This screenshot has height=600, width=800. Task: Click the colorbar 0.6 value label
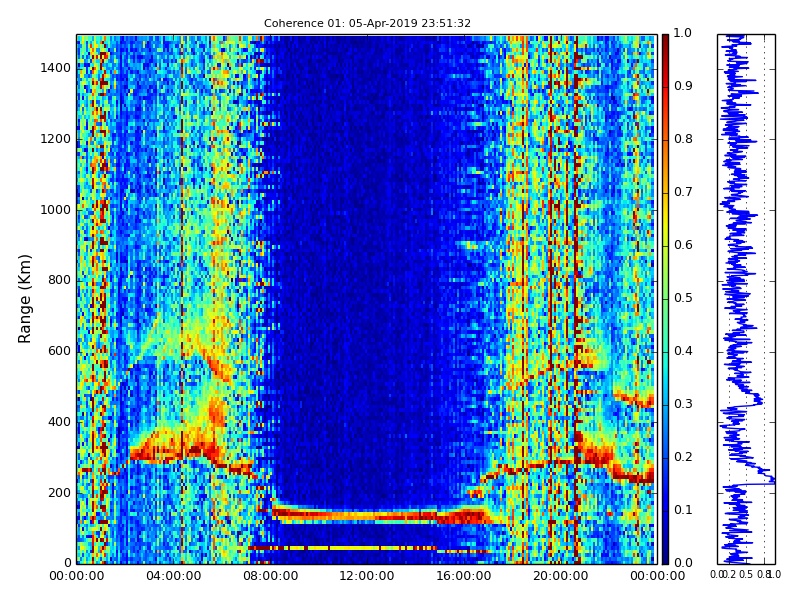683,245
